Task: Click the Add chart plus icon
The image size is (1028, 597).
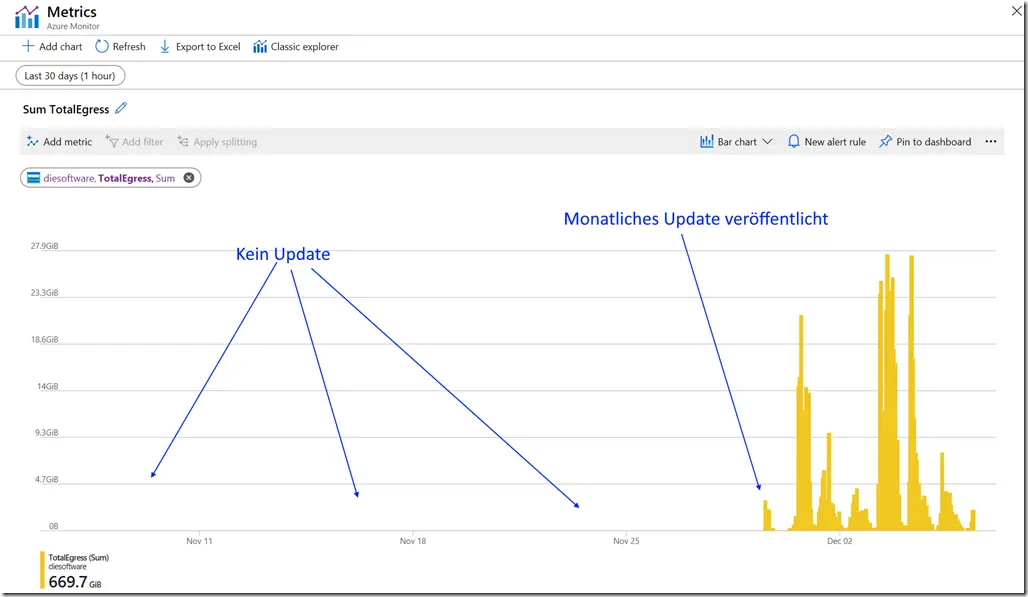Action: 28,47
